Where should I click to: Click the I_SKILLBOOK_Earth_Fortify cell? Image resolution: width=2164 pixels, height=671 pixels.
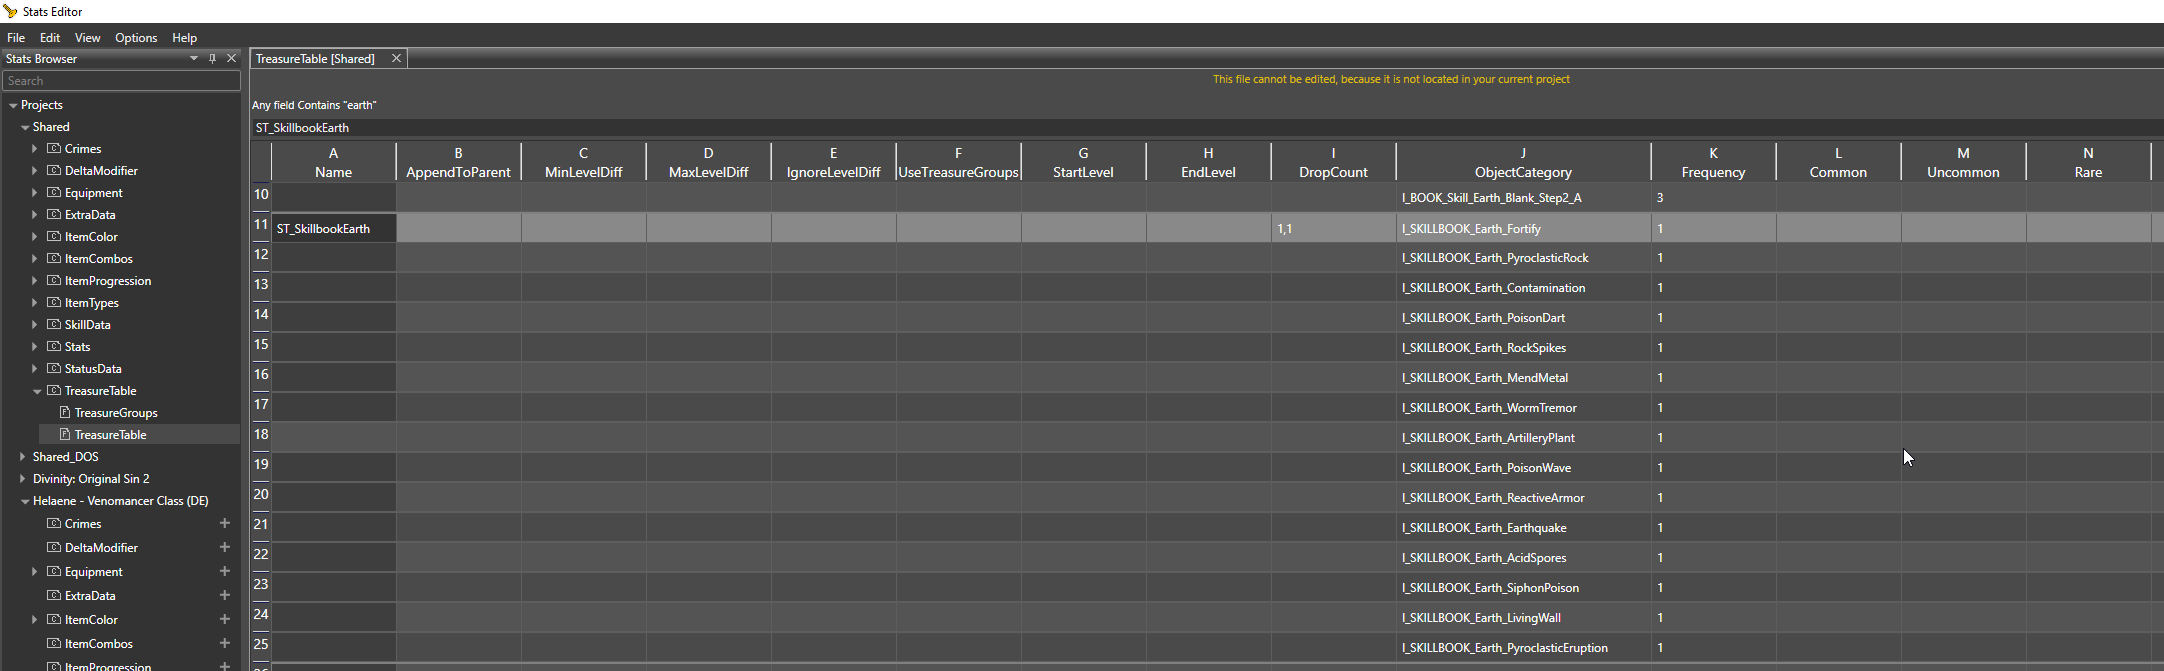tap(1523, 228)
